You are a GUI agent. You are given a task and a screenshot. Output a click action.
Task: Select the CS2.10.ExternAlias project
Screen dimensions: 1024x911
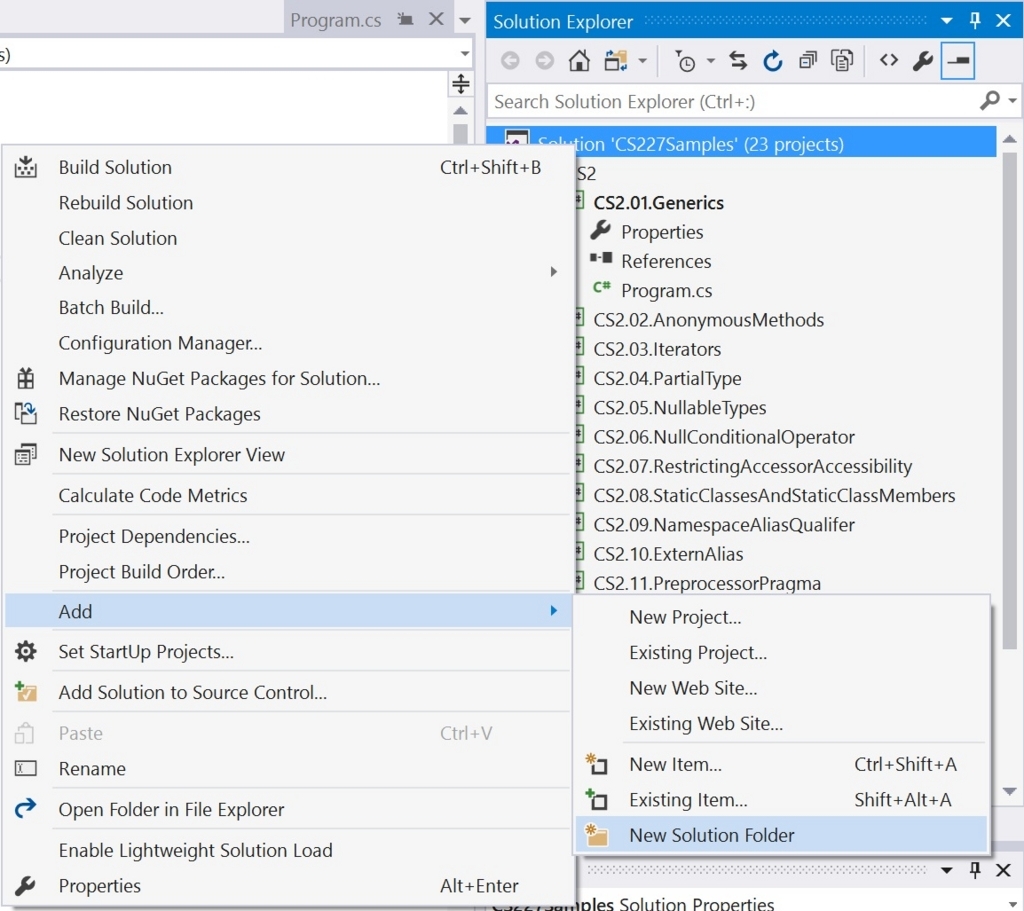click(668, 554)
